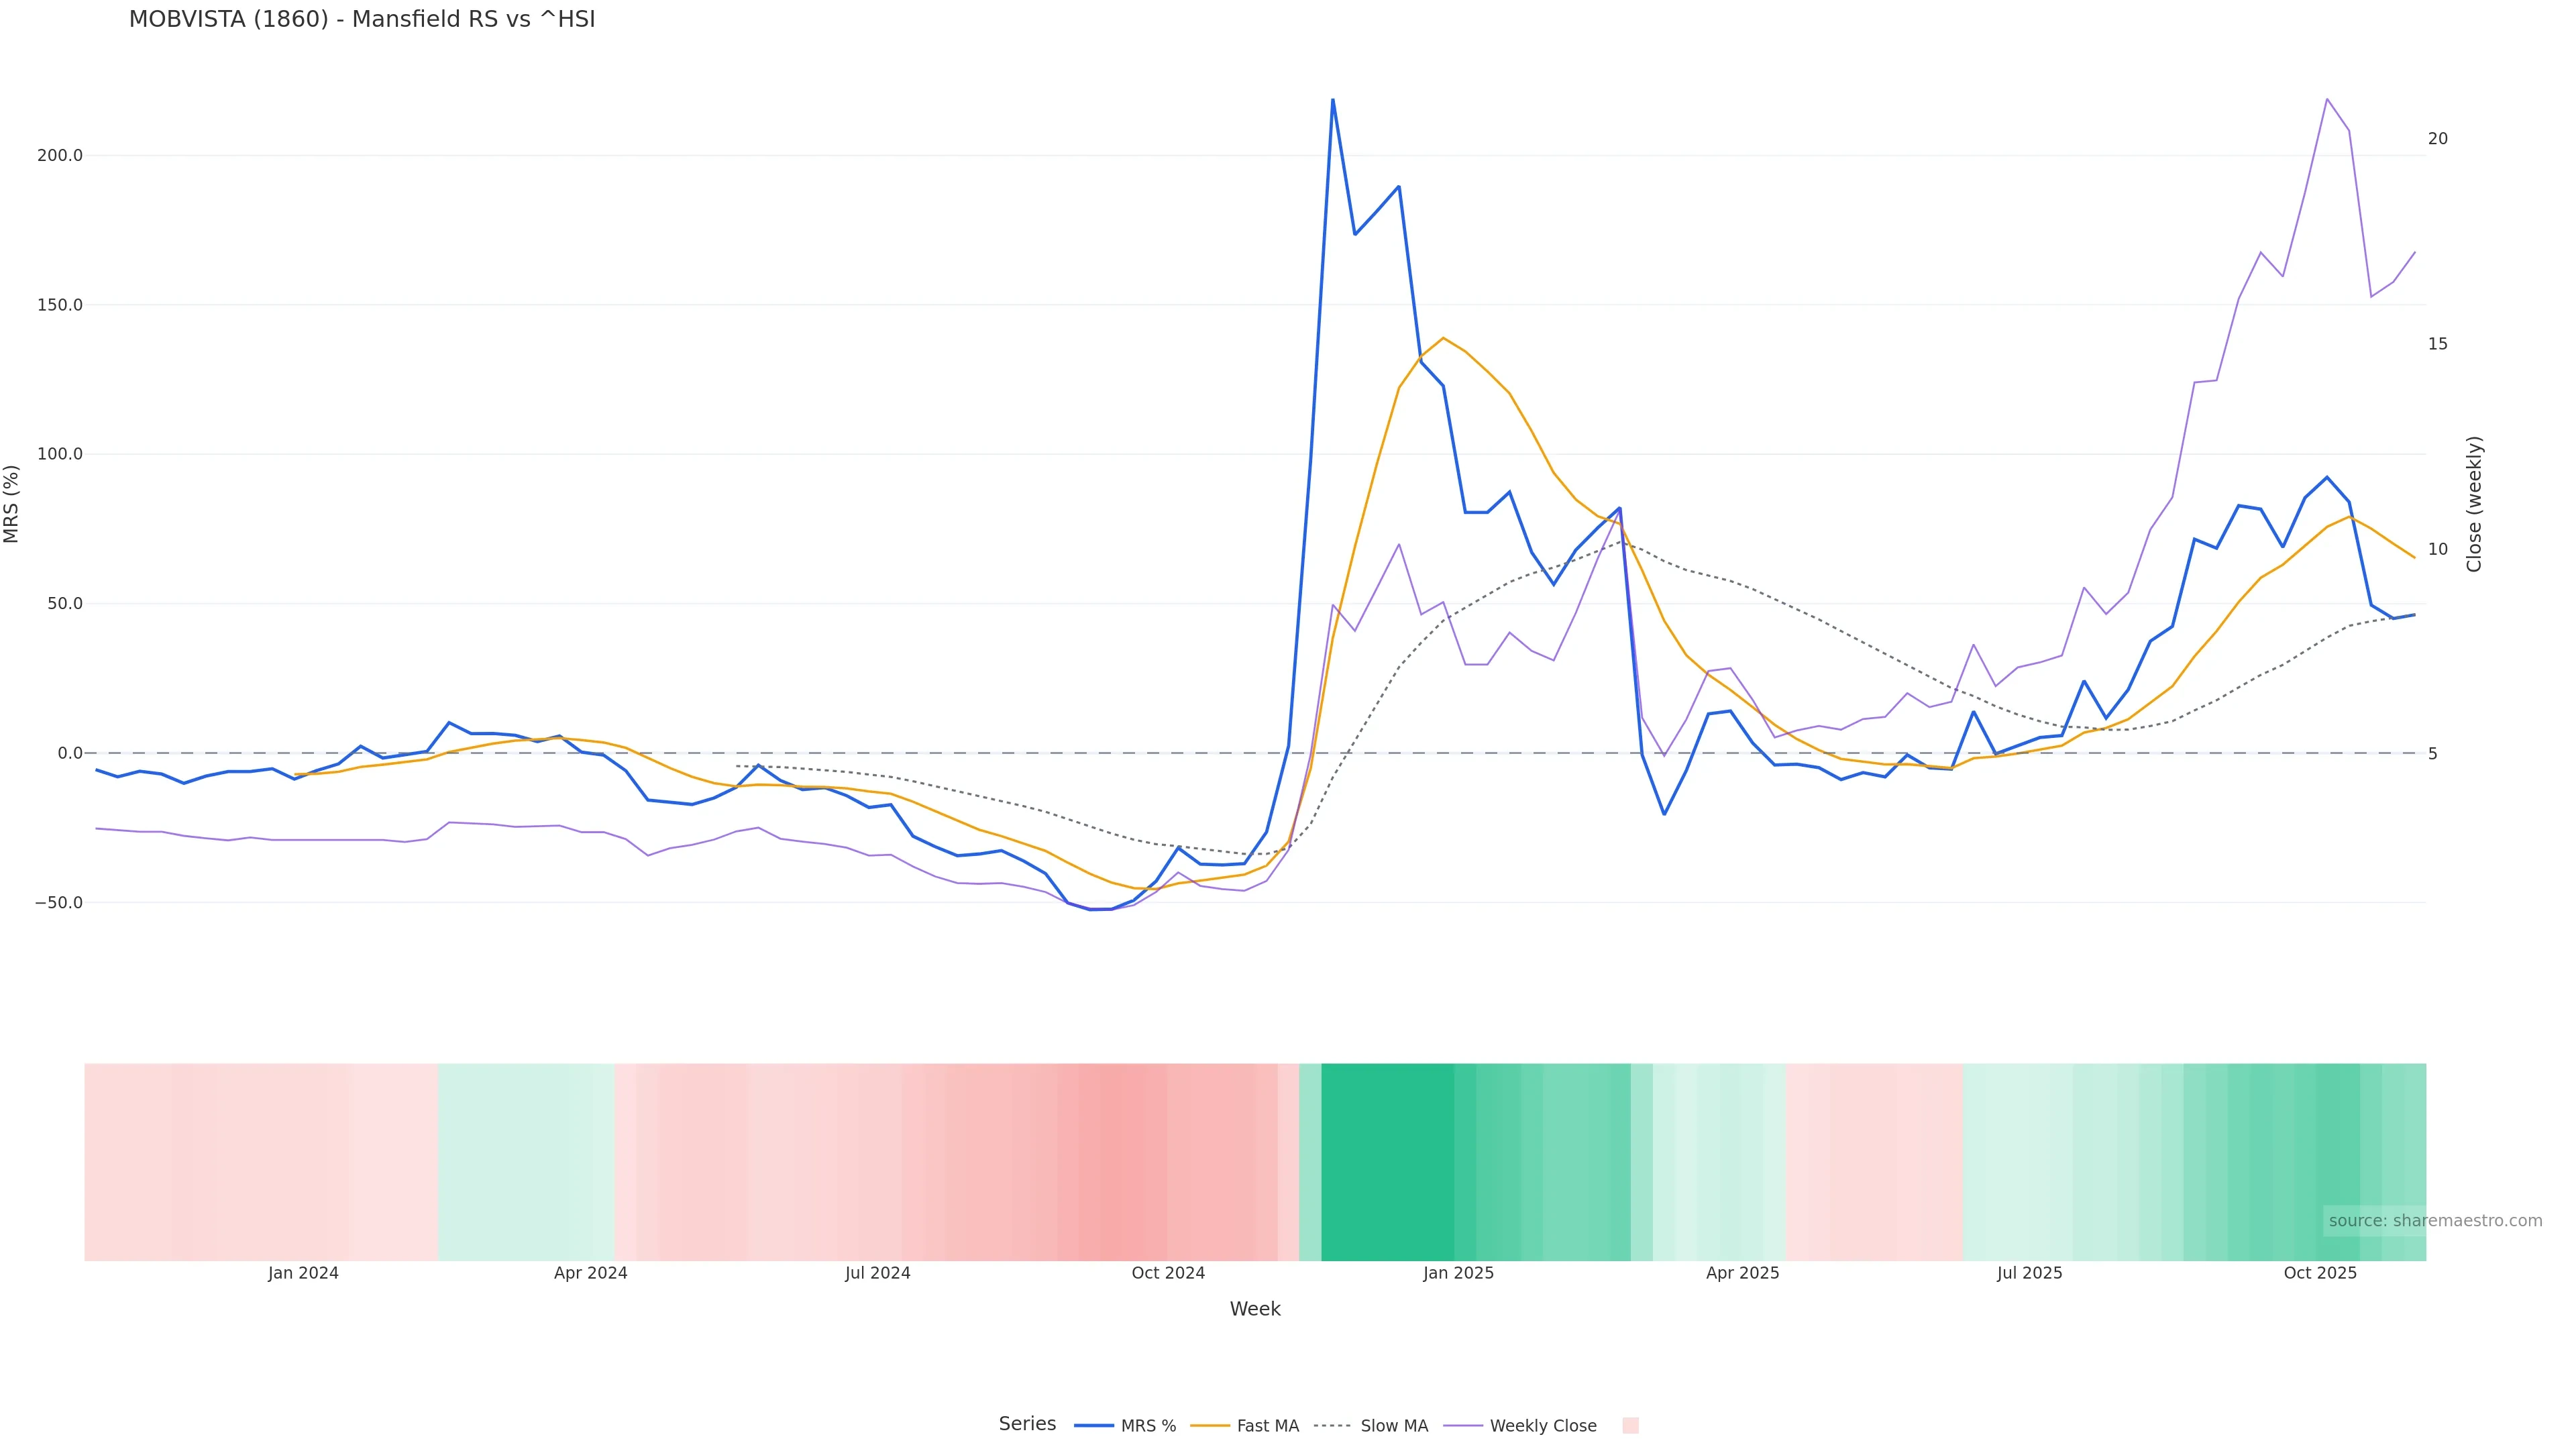2576x1449 pixels.
Task: Click the MRS (%) axis title
Action: tap(12, 504)
